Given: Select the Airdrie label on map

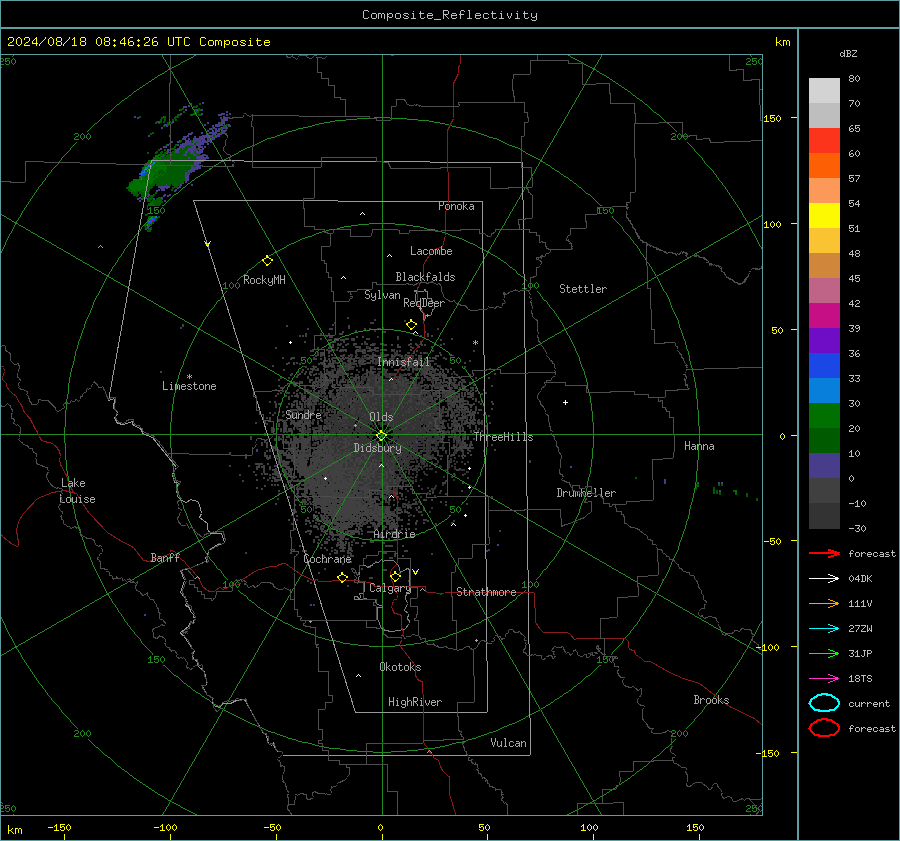Looking at the screenshot, I should pyautogui.click(x=394, y=534).
